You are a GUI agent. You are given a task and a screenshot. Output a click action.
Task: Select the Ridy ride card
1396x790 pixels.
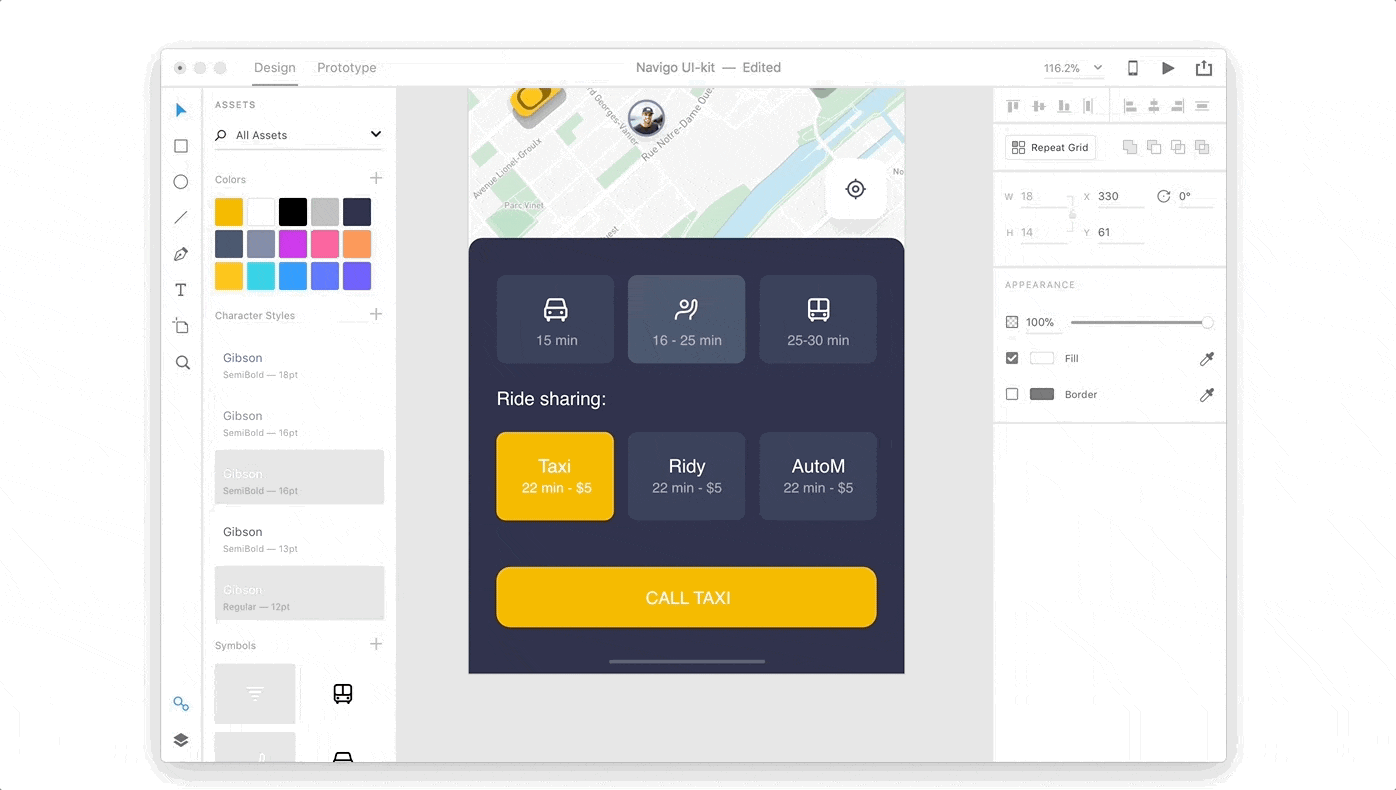pyautogui.click(x=686, y=476)
